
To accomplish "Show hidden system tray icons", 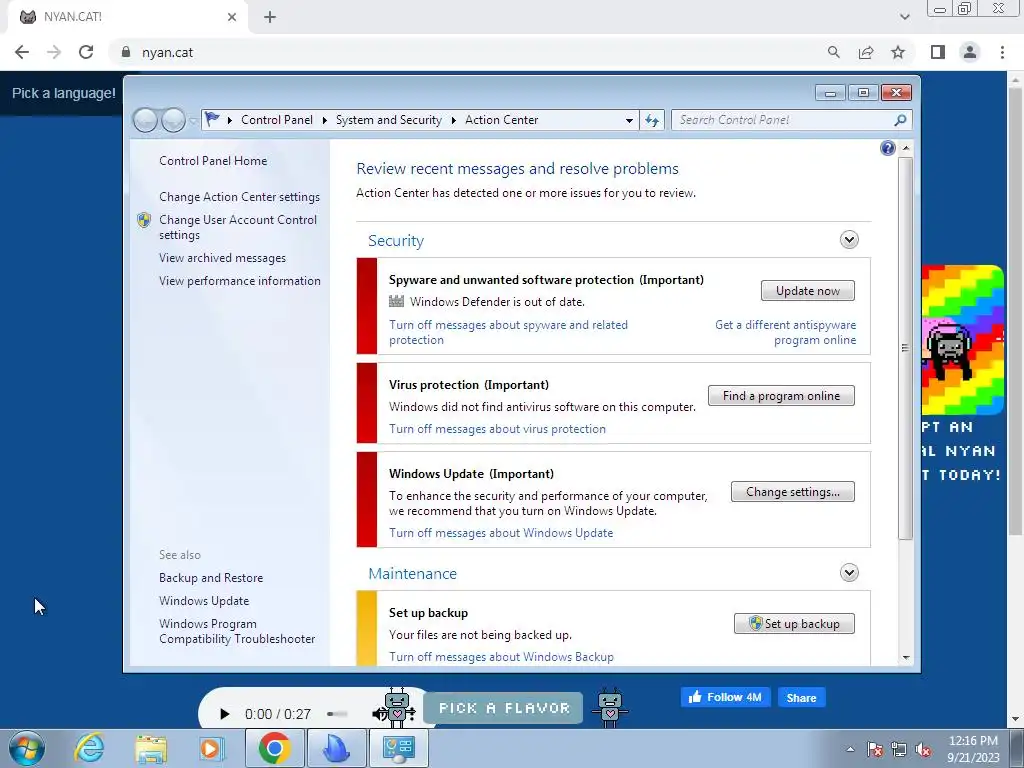I will (850, 749).
